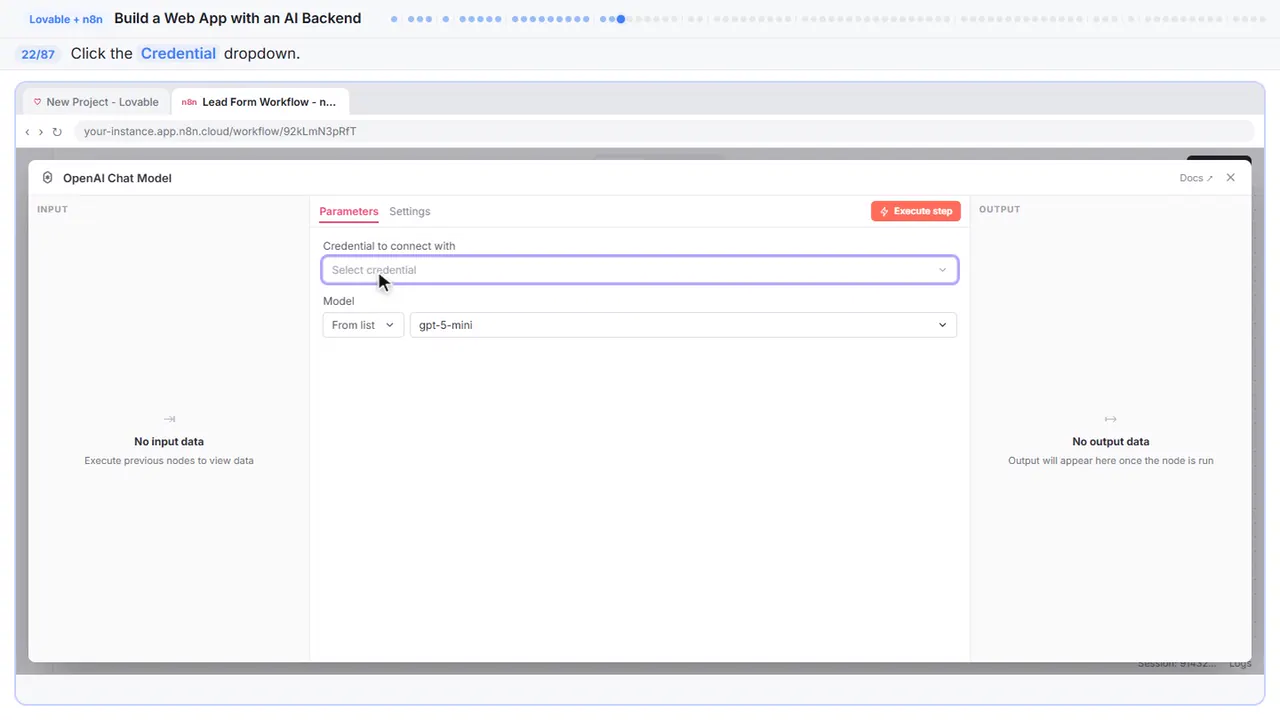The image size is (1280, 720).
Task: Click the Execute step button
Action: click(x=916, y=211)
